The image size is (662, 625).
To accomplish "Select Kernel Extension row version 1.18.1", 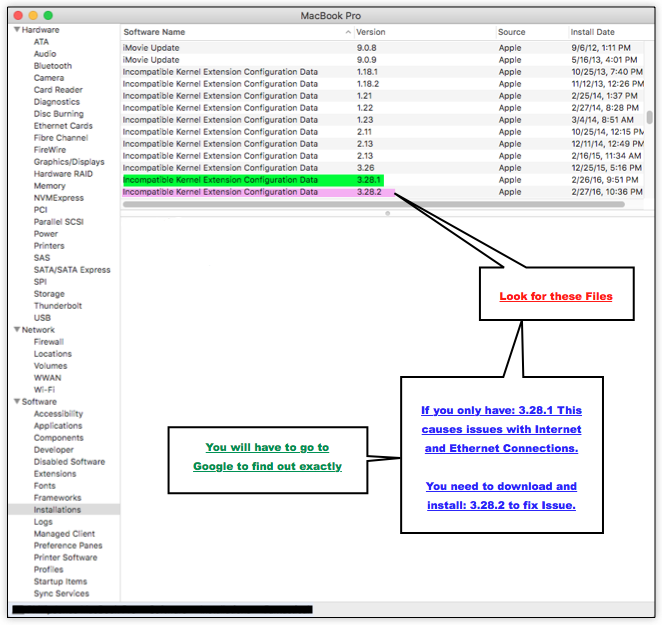I will [x=383, y=72].
